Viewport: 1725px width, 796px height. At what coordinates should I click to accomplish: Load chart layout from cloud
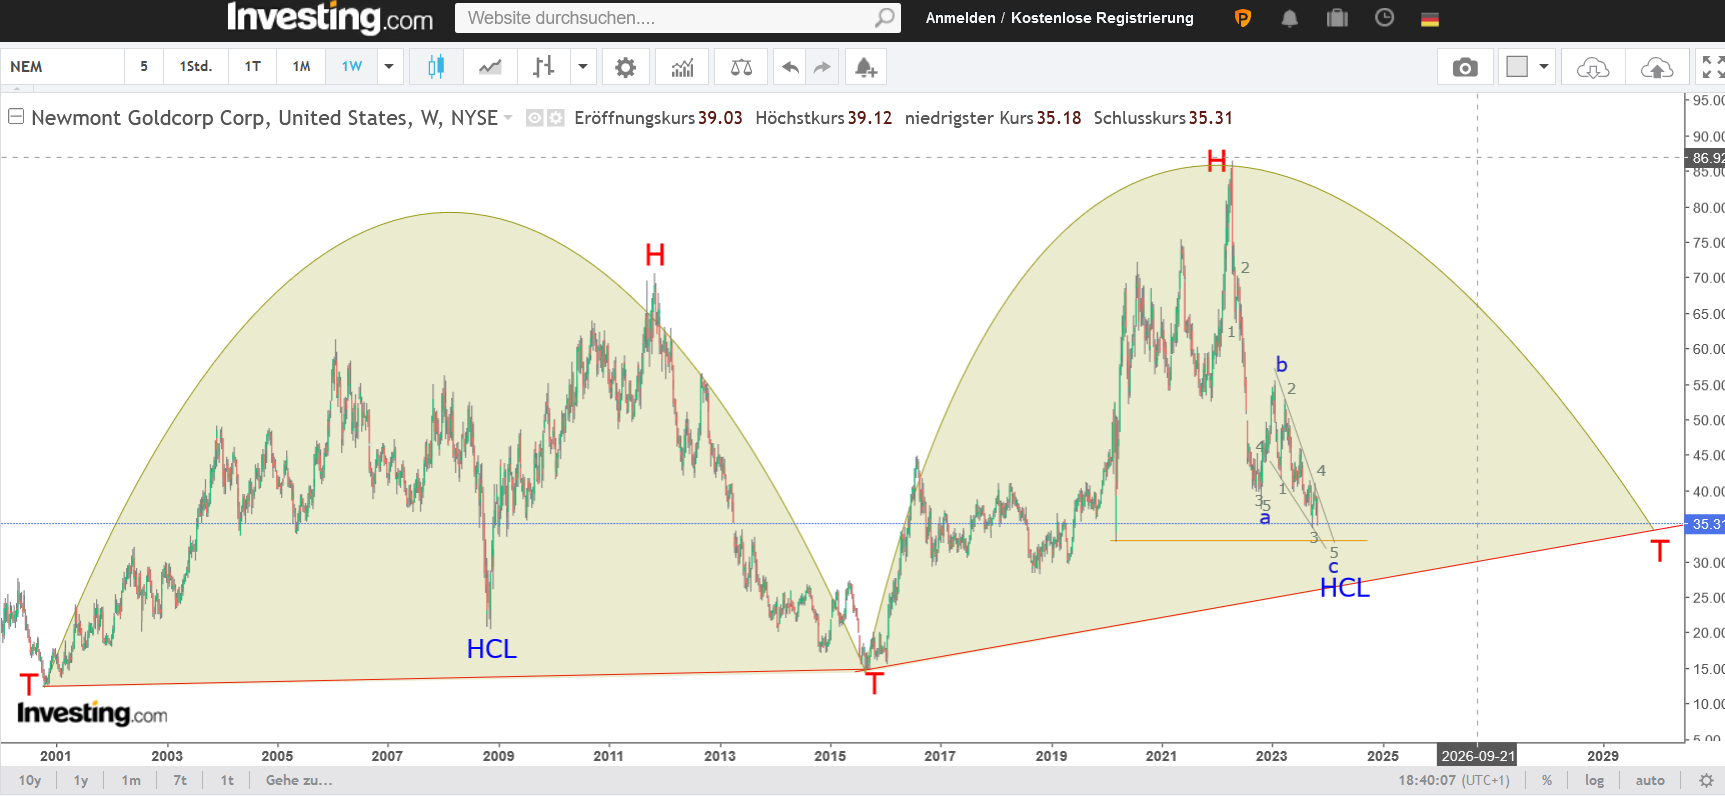pyautogui.click(x=1593, y=67)
